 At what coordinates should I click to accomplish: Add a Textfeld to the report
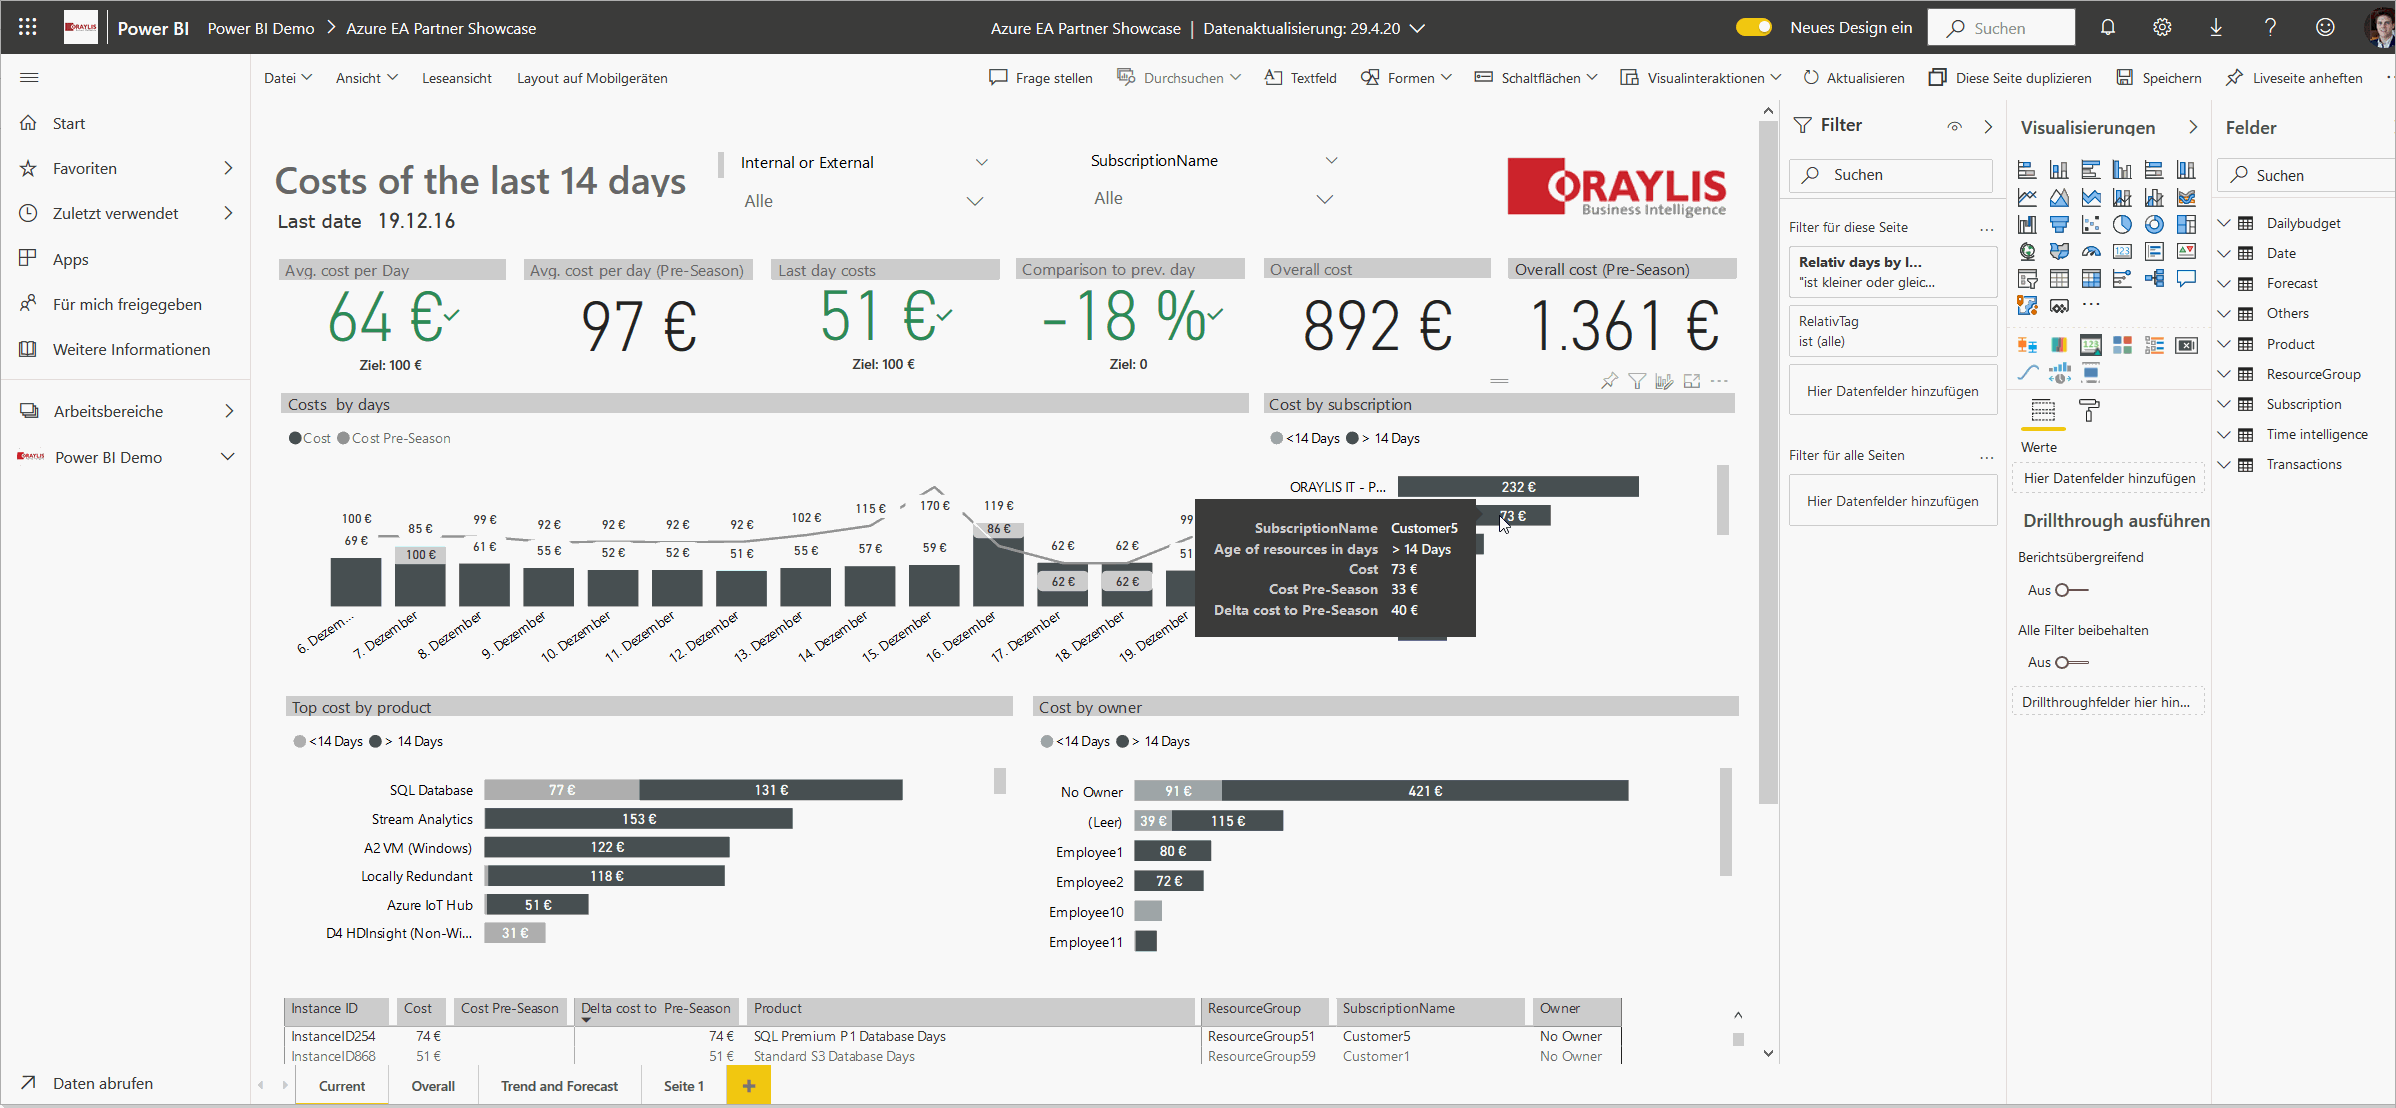point(1301,78)
